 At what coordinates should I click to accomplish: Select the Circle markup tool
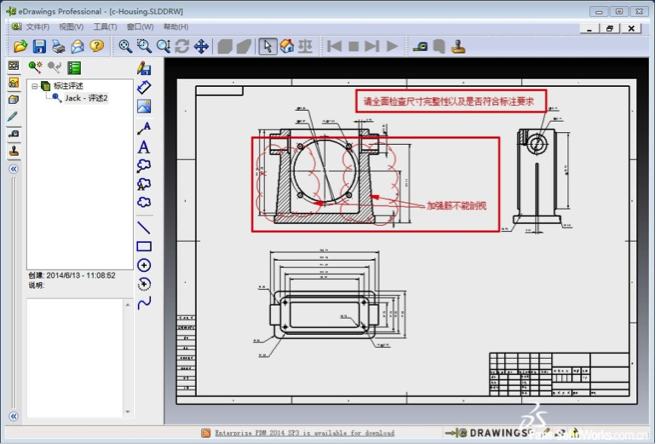[144, 265]
